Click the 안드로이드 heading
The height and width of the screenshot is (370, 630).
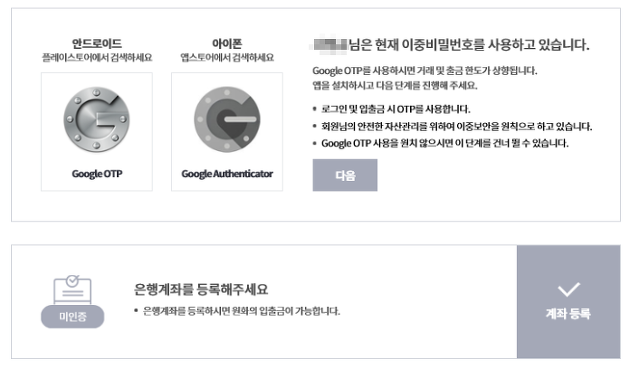pyautogui.click(x=97, y=43)
